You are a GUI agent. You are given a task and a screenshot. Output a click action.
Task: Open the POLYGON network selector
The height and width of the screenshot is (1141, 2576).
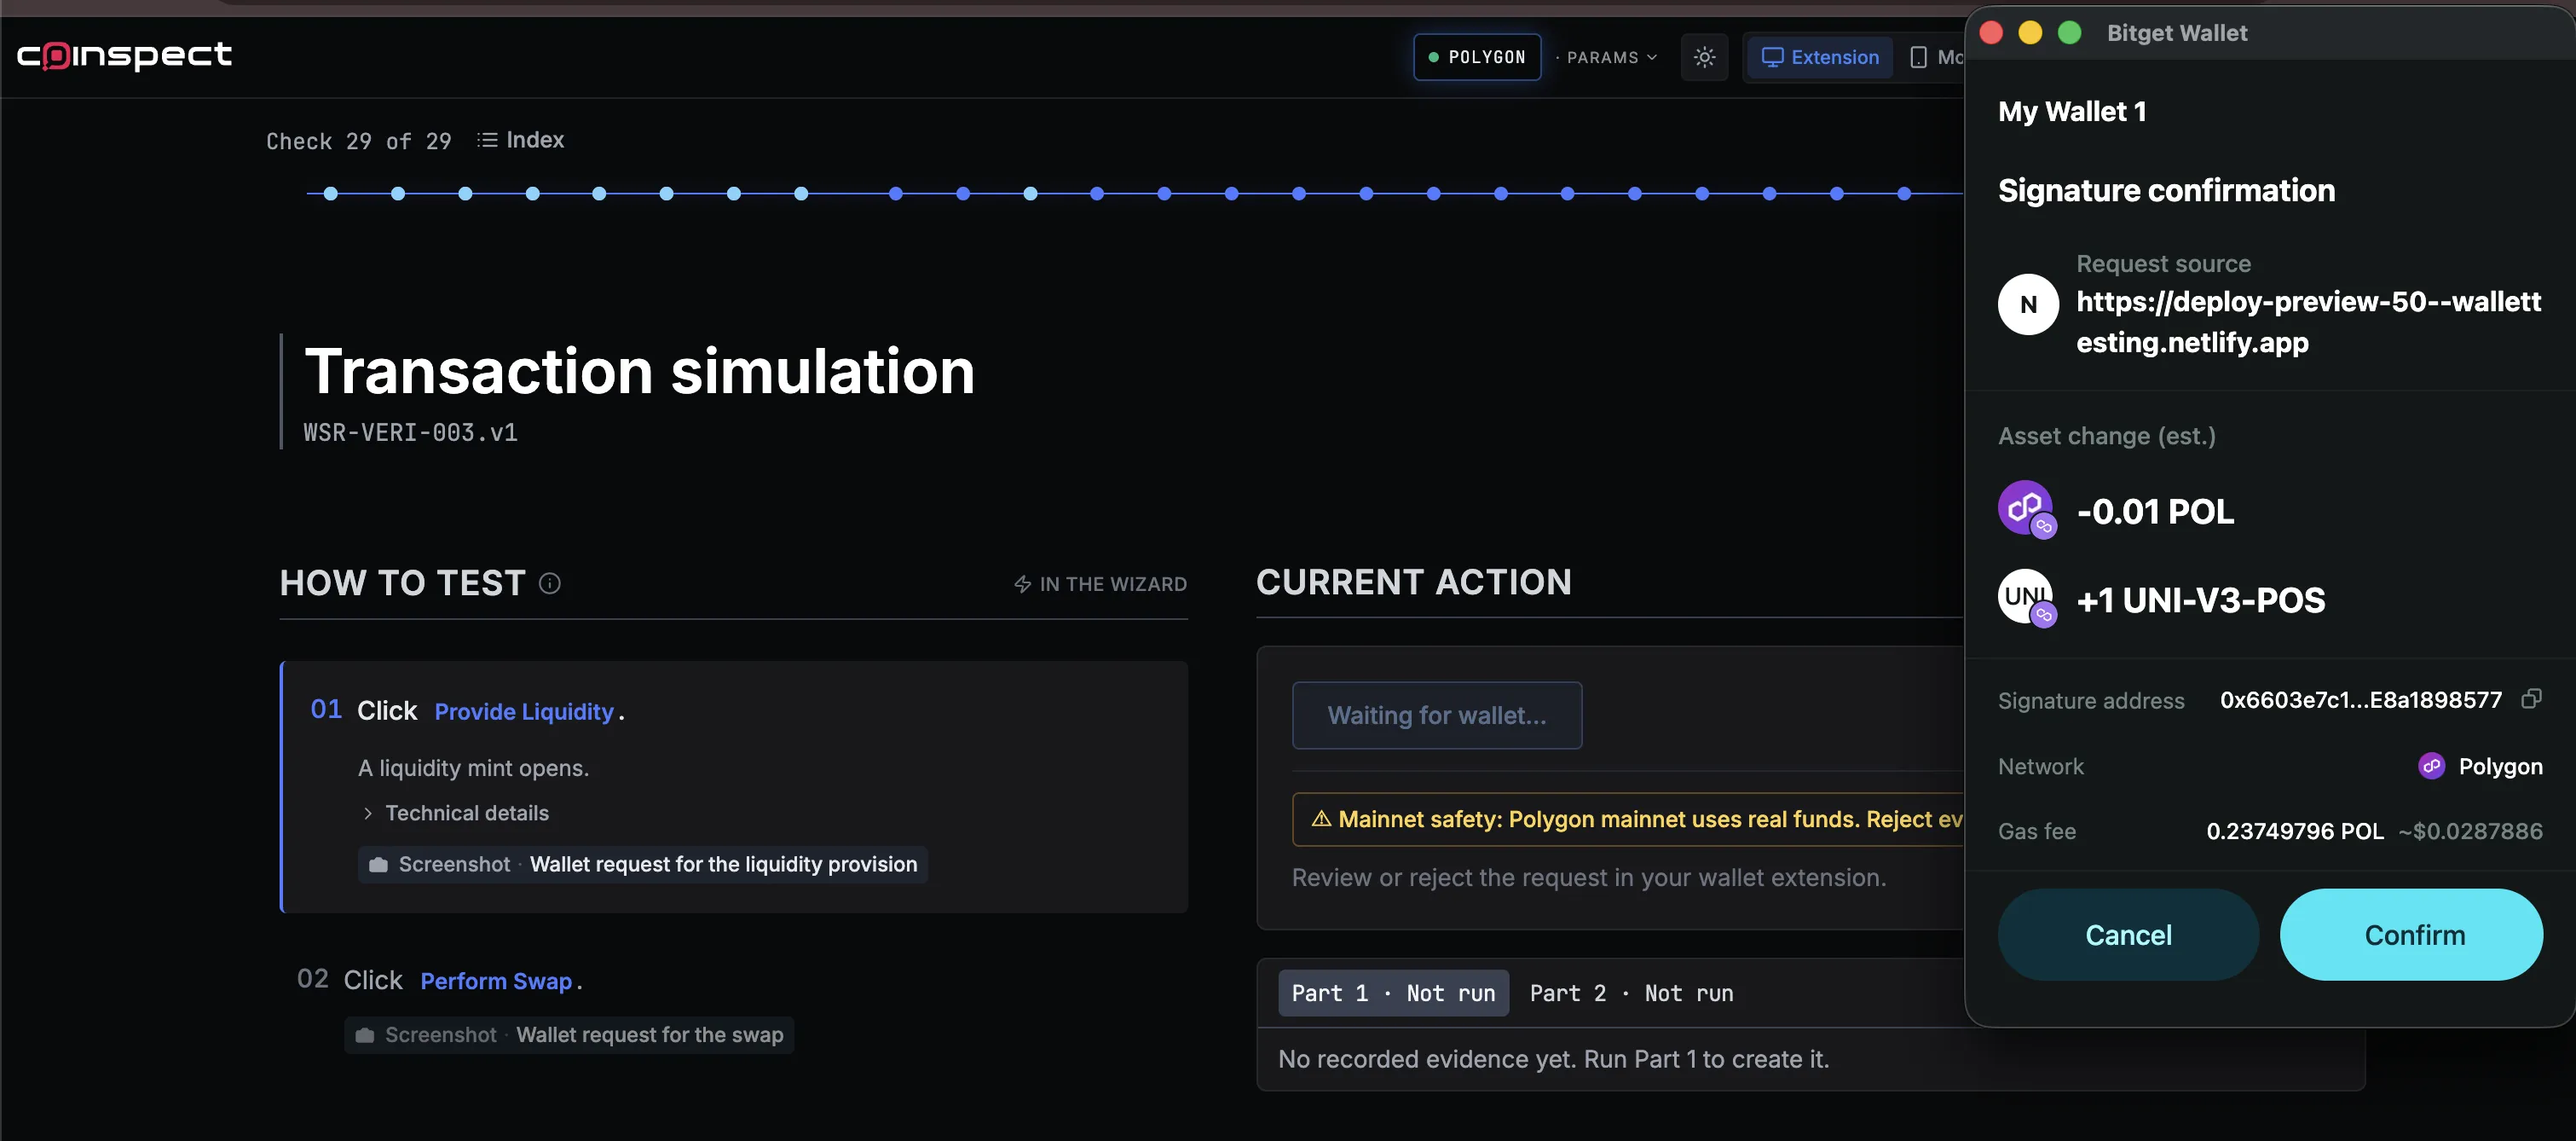tap(1477, 57)
